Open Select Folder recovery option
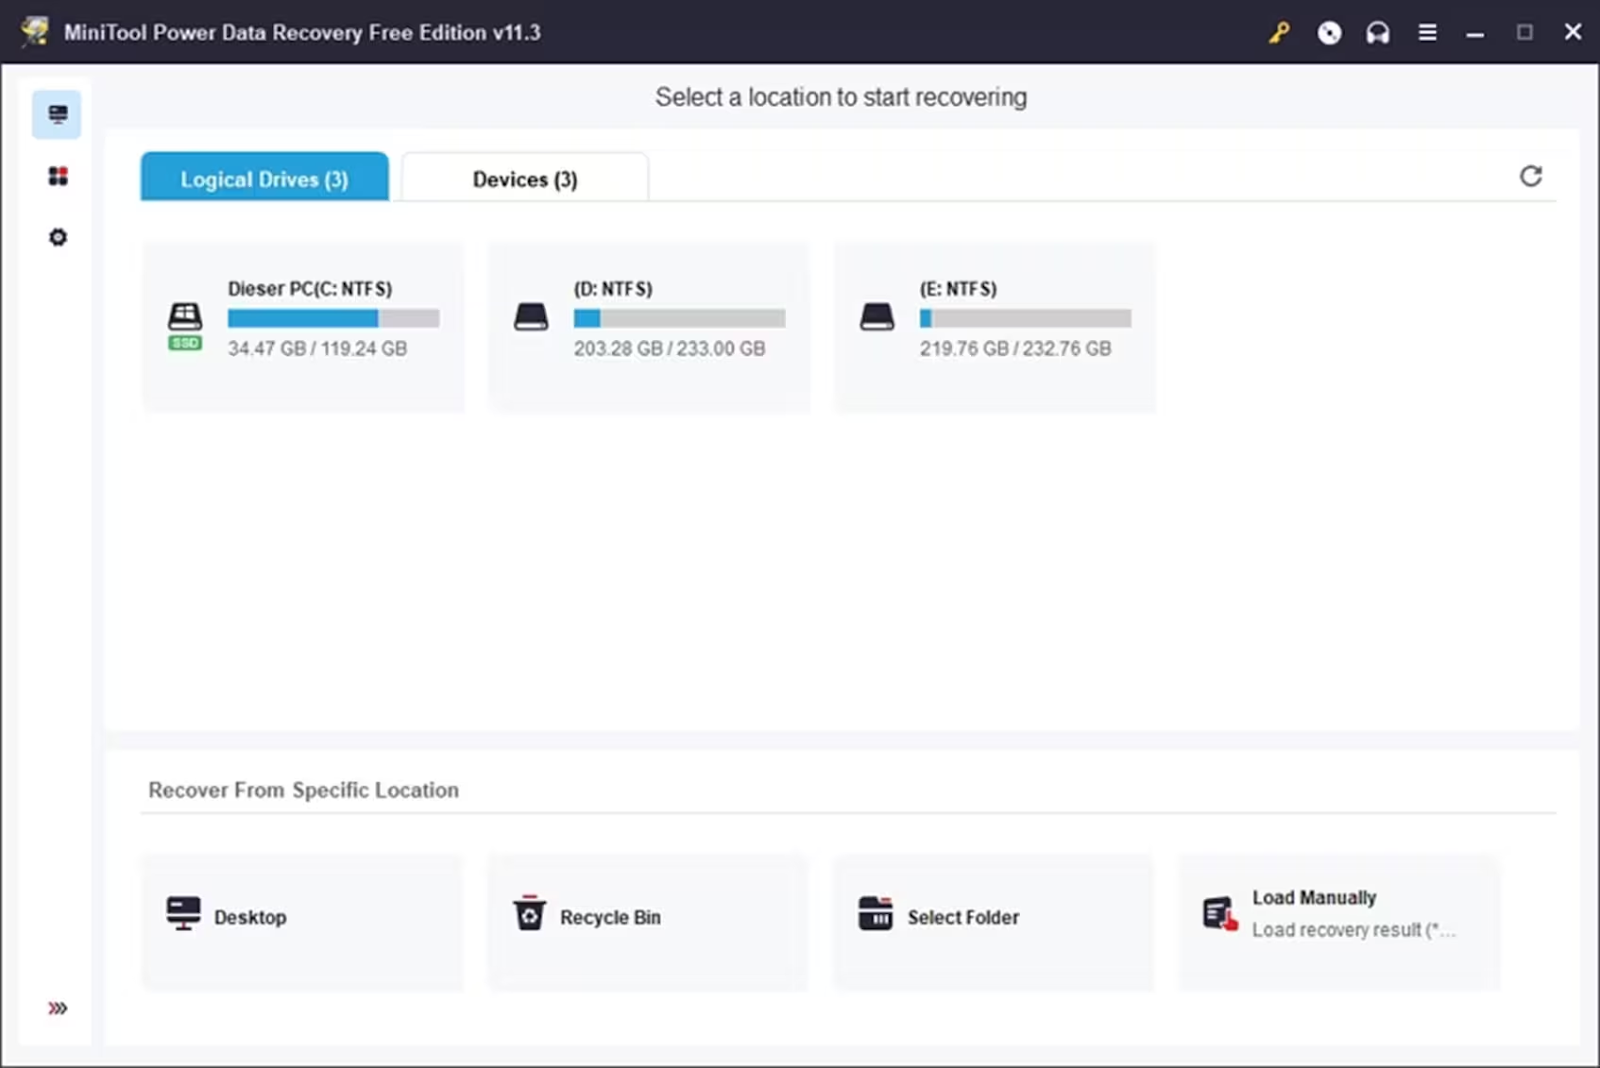The height and width of the screenshot is (1068, 1600). 994,922
